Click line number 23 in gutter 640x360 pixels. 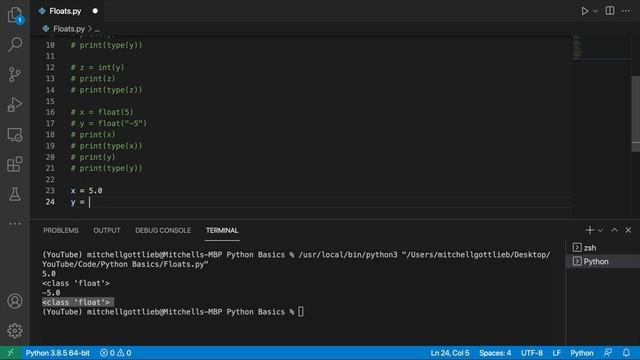tap(50, 191)
